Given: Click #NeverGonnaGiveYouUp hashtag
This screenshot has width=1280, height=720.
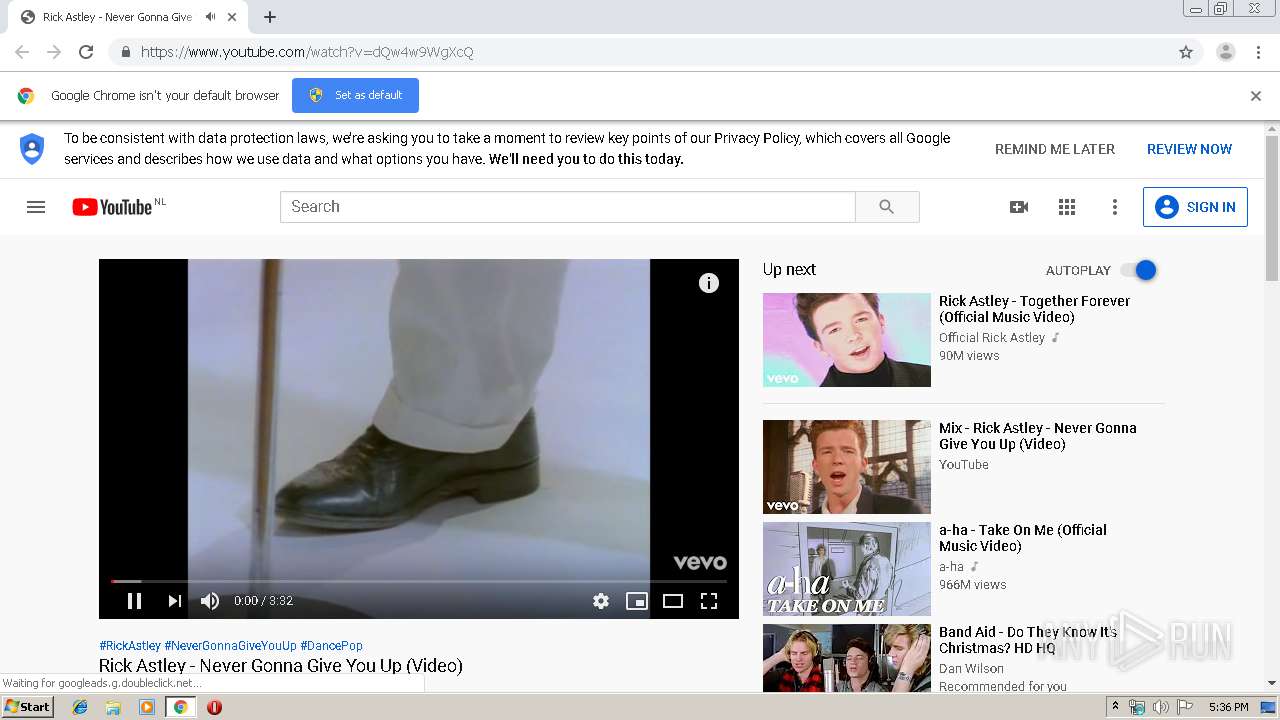Looking at the screenshot, I should coord(230,646).
